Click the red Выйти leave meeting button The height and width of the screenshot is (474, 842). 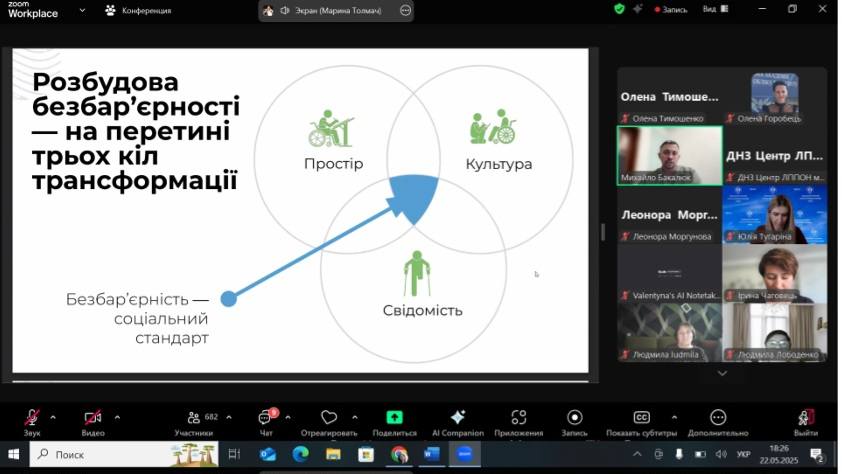pos(805,418)
